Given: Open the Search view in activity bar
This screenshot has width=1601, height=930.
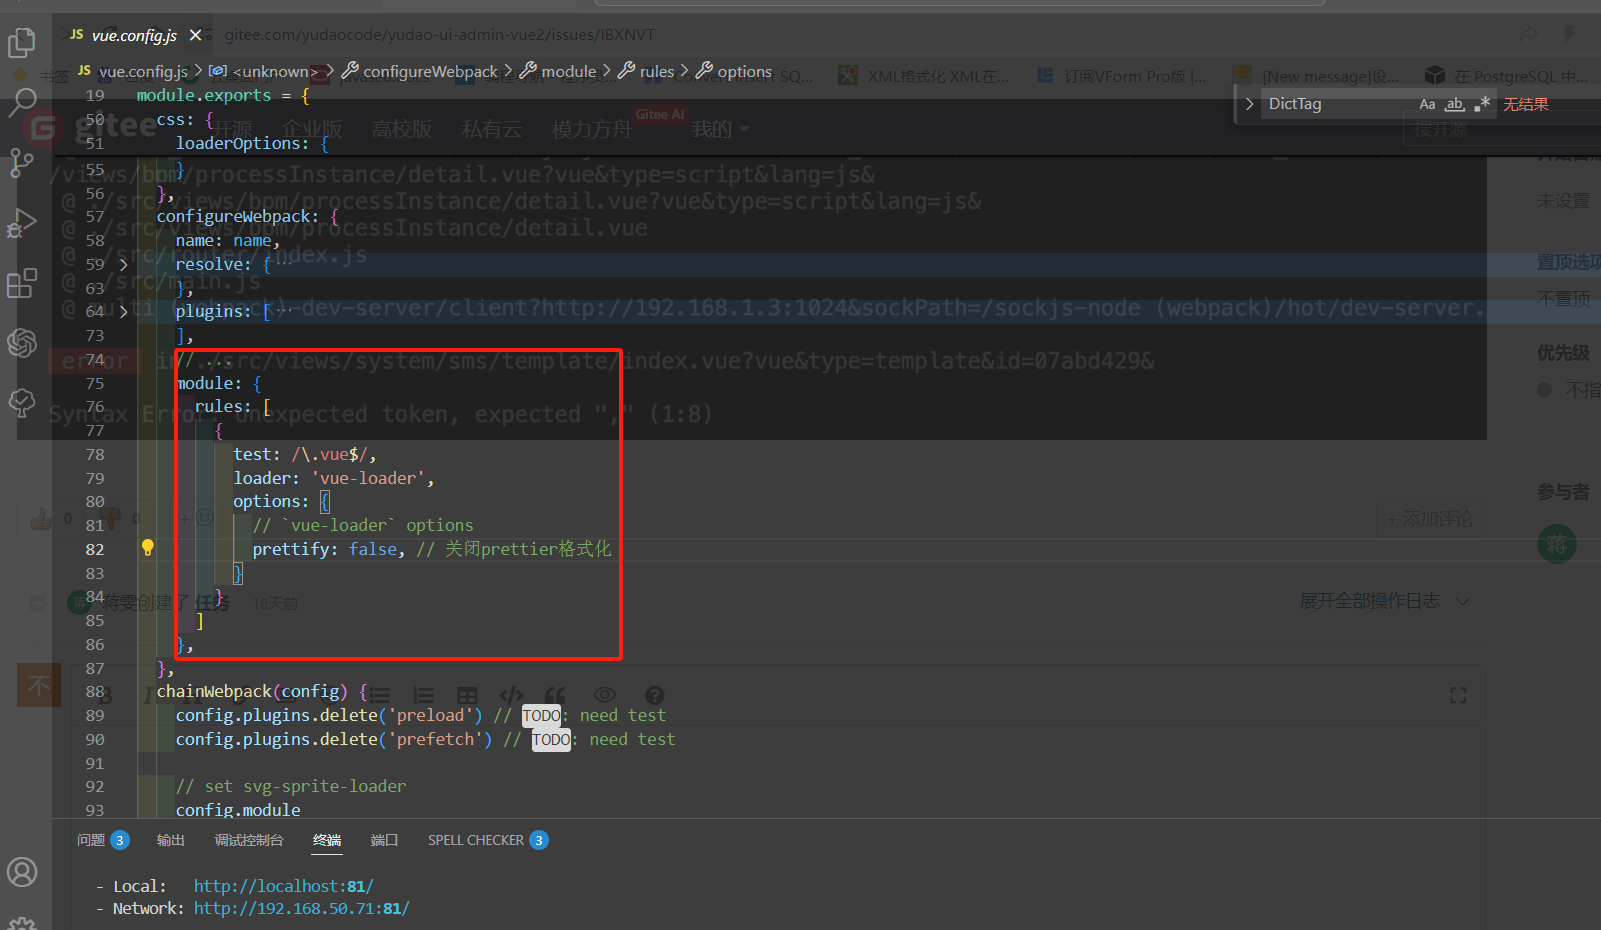Looking at the screenshot, I should click(x=21, y=102).
